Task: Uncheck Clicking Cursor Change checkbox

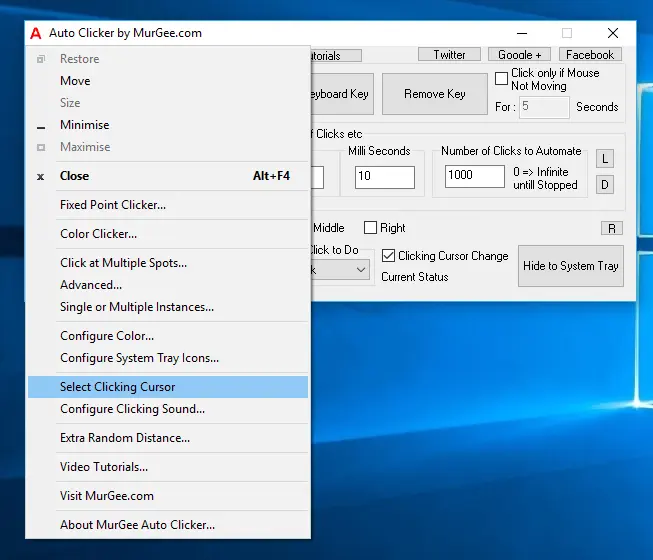Action: [389, 256]
